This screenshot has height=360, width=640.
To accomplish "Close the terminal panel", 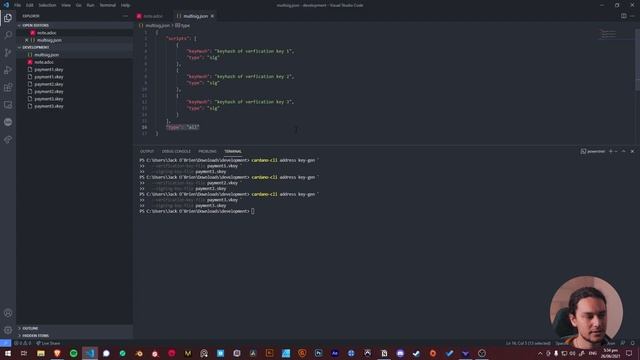I will pyautogui.click(x=632, y=151).
